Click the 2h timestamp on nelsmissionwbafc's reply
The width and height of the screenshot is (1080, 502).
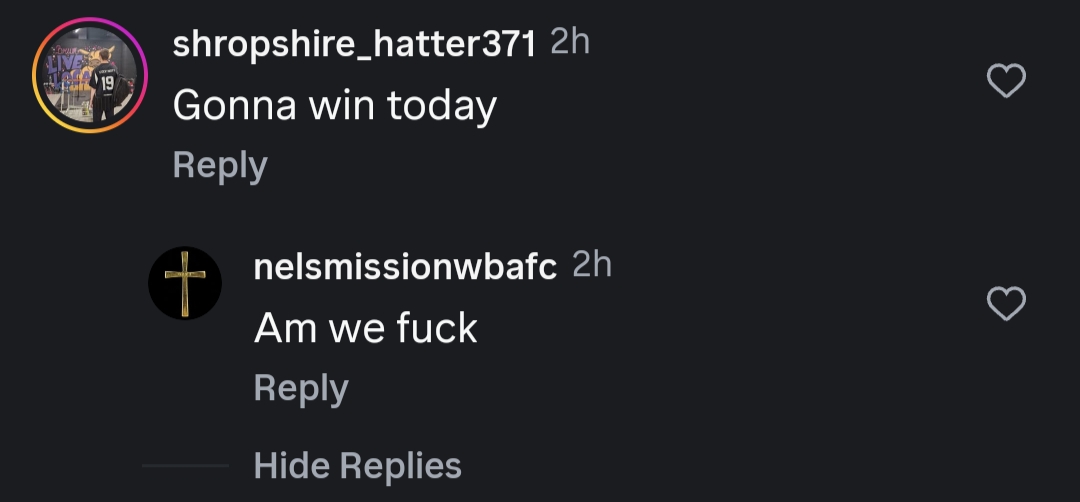[x=591, y=265]
